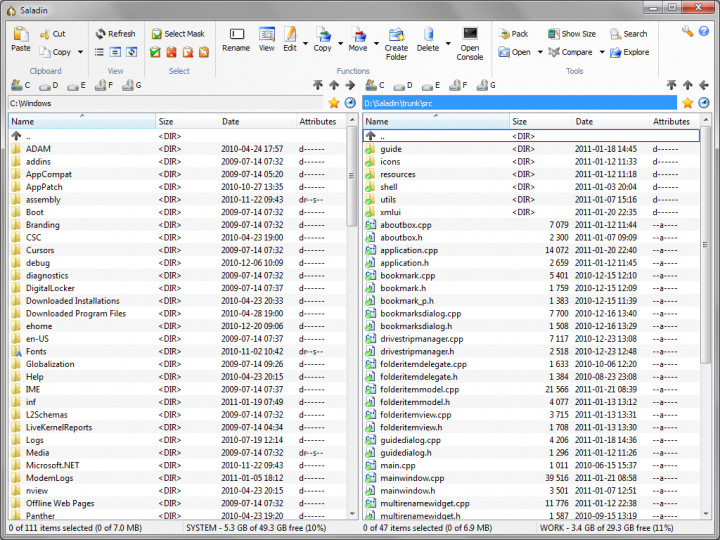Switch right pane to drive G

tap(486, 85)
